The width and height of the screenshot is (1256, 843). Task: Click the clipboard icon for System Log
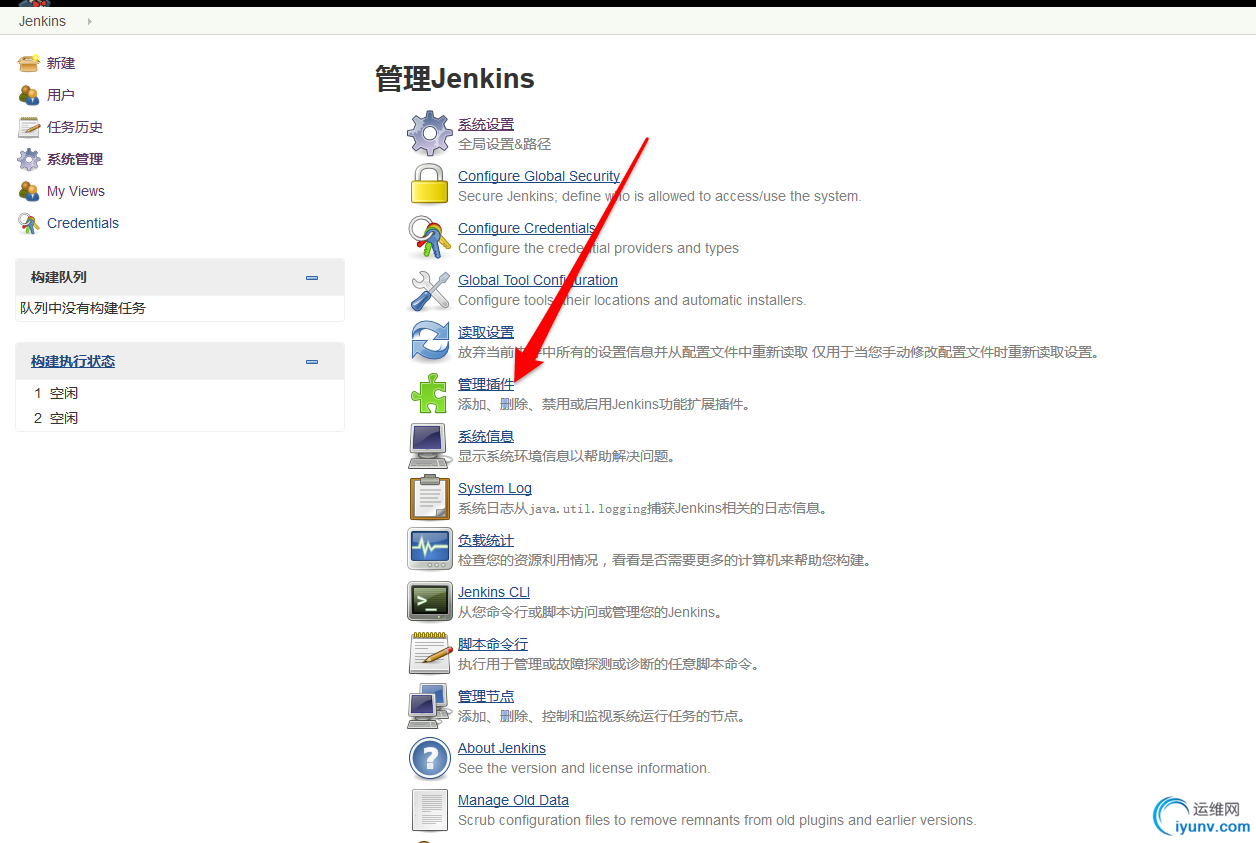click(430, 497)
